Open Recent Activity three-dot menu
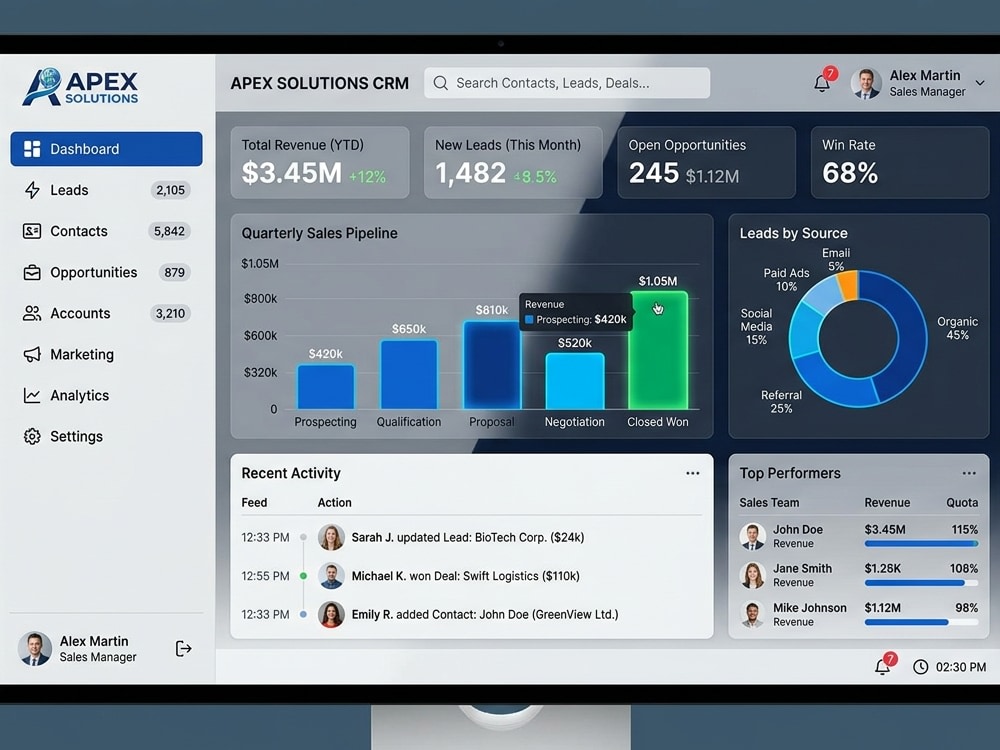The width and height of the screenshot is (1000, 750). (693, 473)
